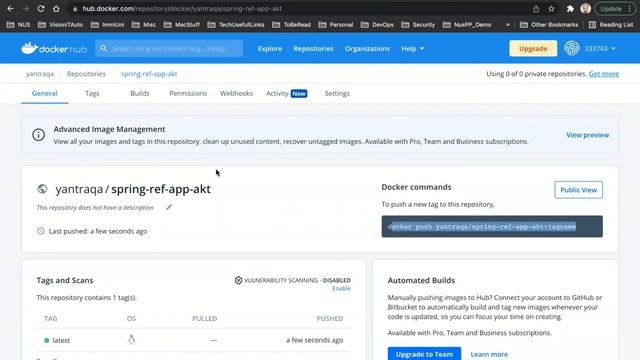Click the yellow Upgrade button
This screenshot has width=640, height=360.
click(533, 49)
